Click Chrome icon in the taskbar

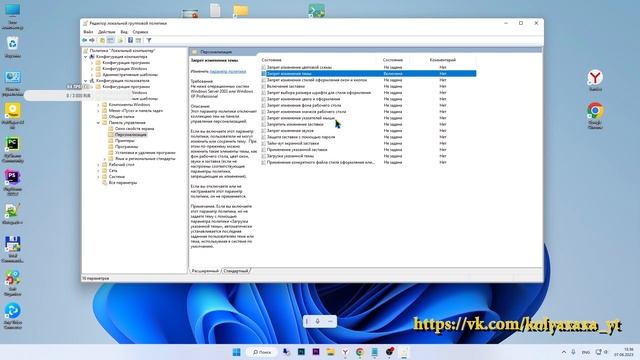coord(360,352)
